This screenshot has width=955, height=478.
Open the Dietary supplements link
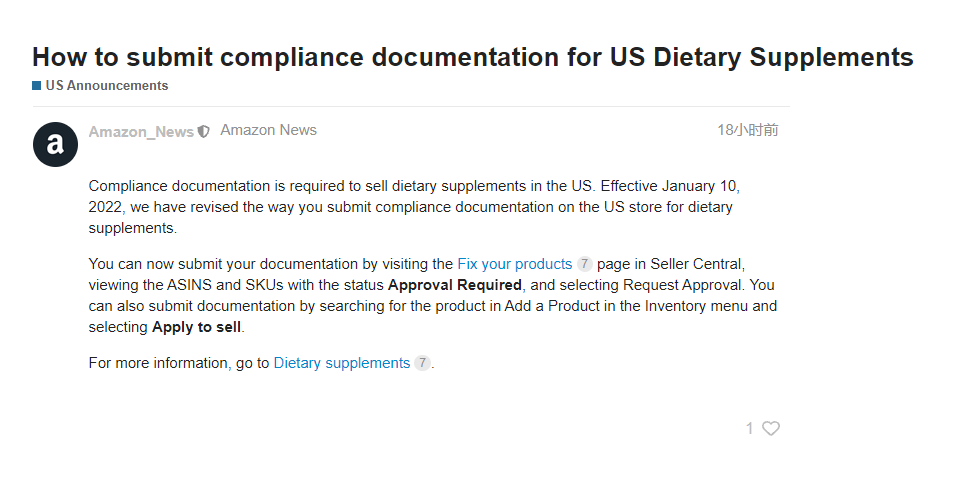(342, 364)
